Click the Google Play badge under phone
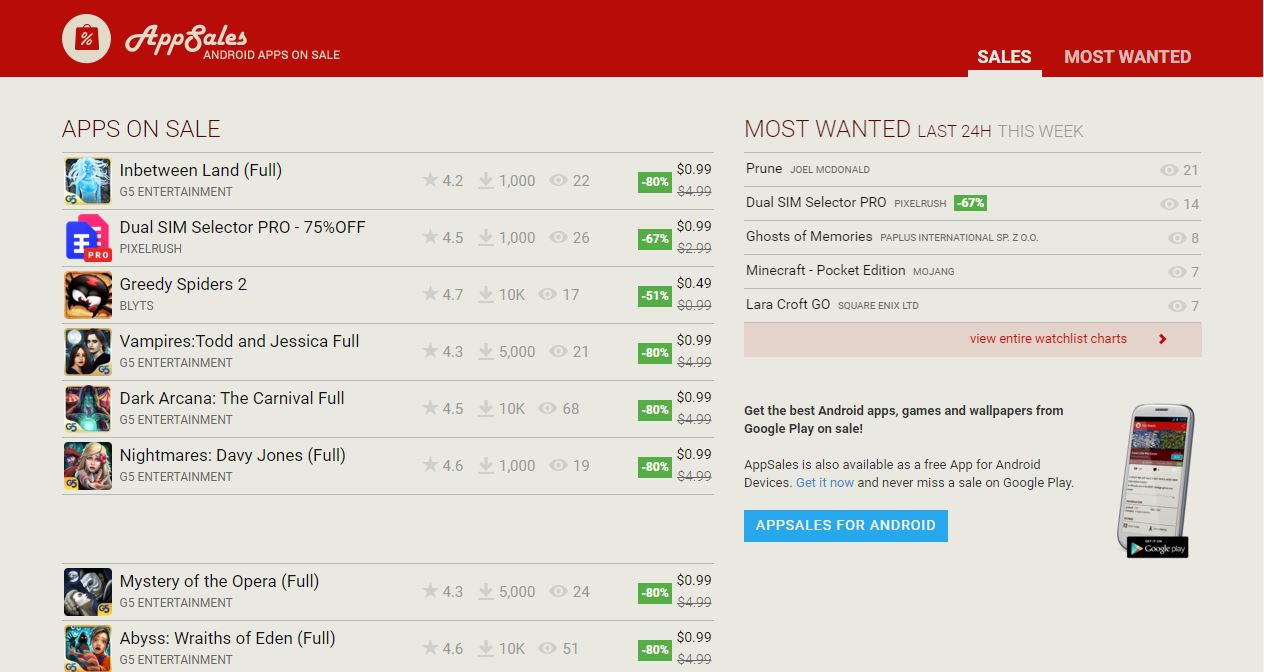The width and height of the screenshot is (1264, 672). click(1157, 547)
